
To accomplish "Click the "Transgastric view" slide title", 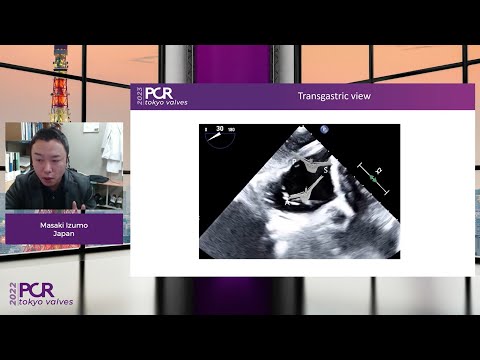I will click(334, 96).
